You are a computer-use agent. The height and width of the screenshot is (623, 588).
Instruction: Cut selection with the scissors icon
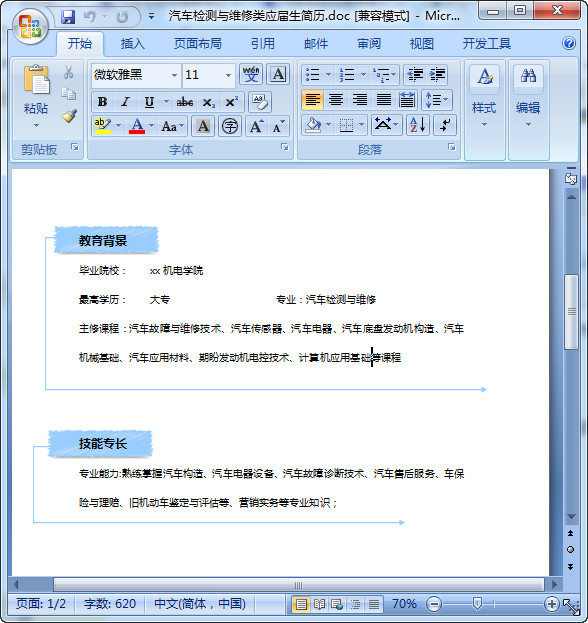(68, 73)
